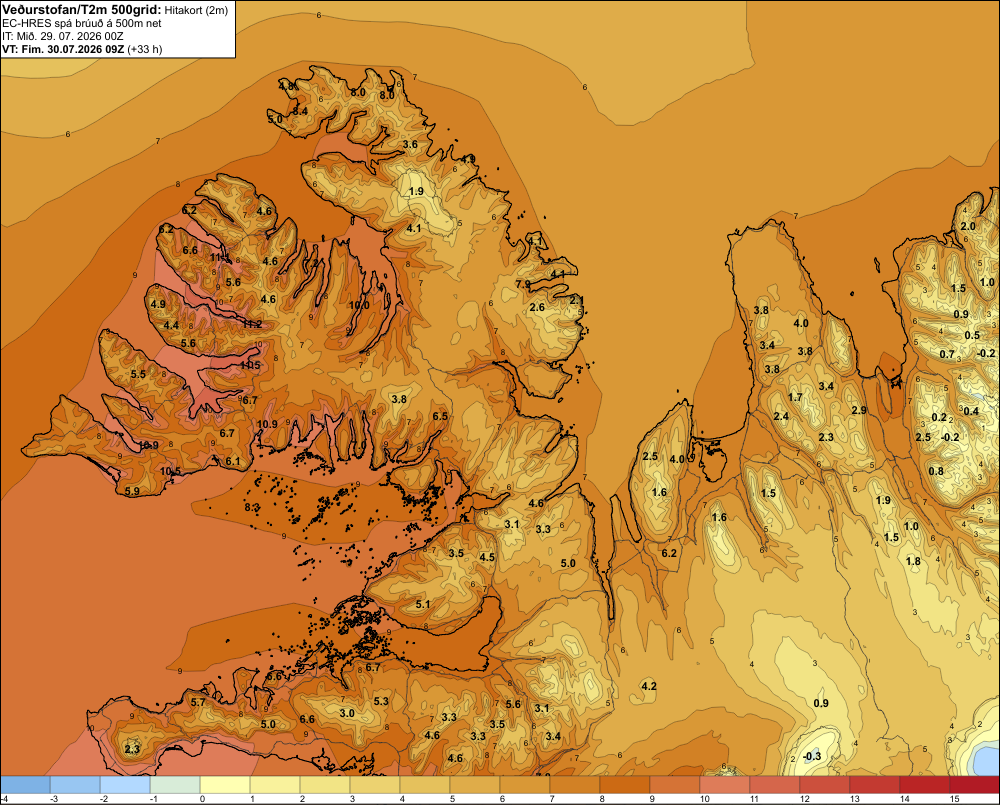Screen dimensions: 1000x805
Task: Click the 2.0 temperature label at top right
Action: [968, 226]
